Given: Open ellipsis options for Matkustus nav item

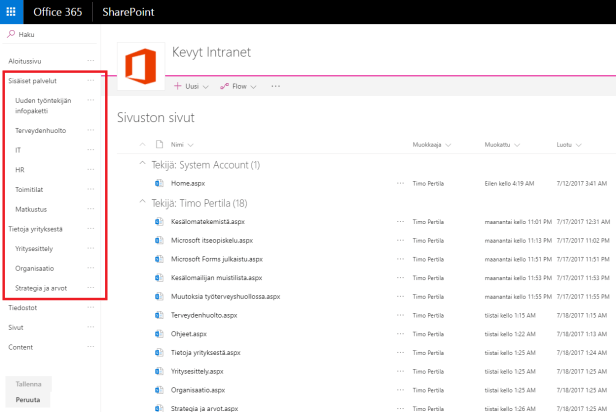Looking at the screenshot, I should pyautogui.click(x=91, y=209).
